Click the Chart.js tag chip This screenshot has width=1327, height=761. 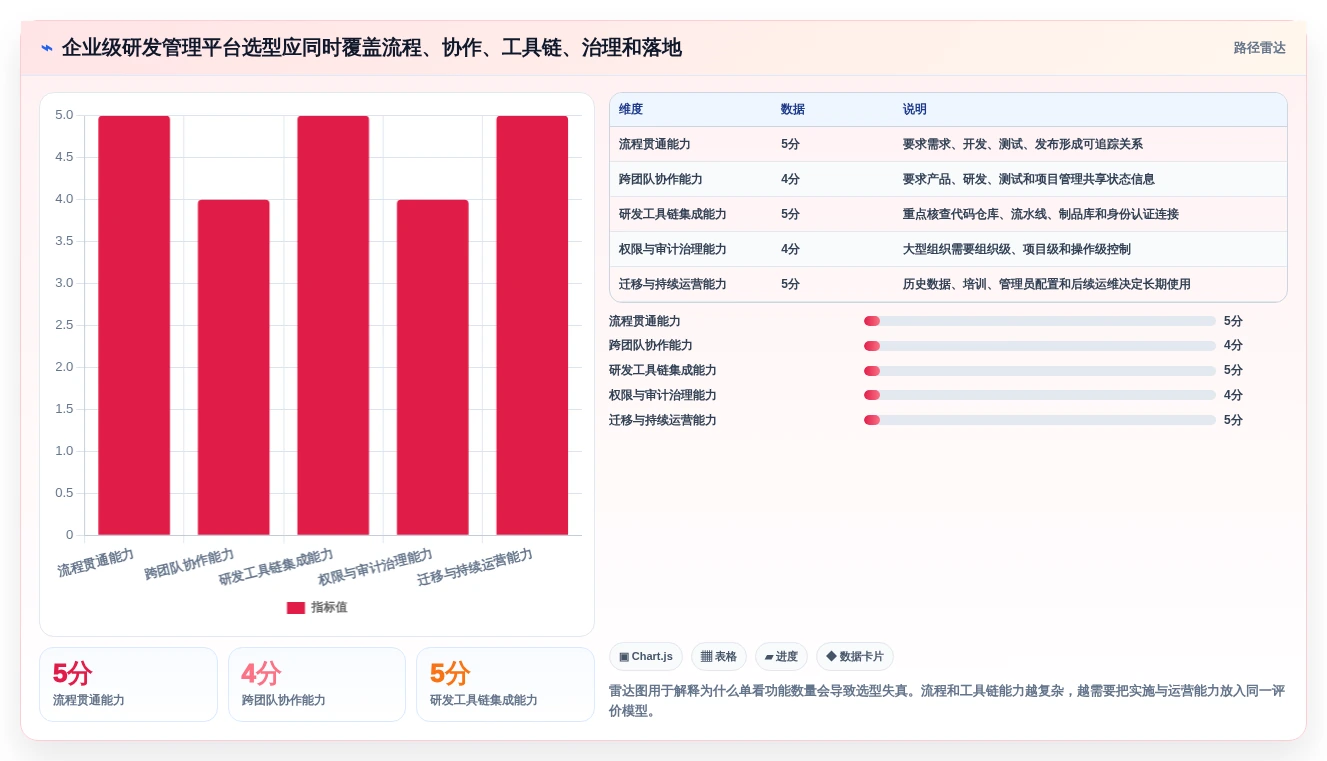click(646, 657)
